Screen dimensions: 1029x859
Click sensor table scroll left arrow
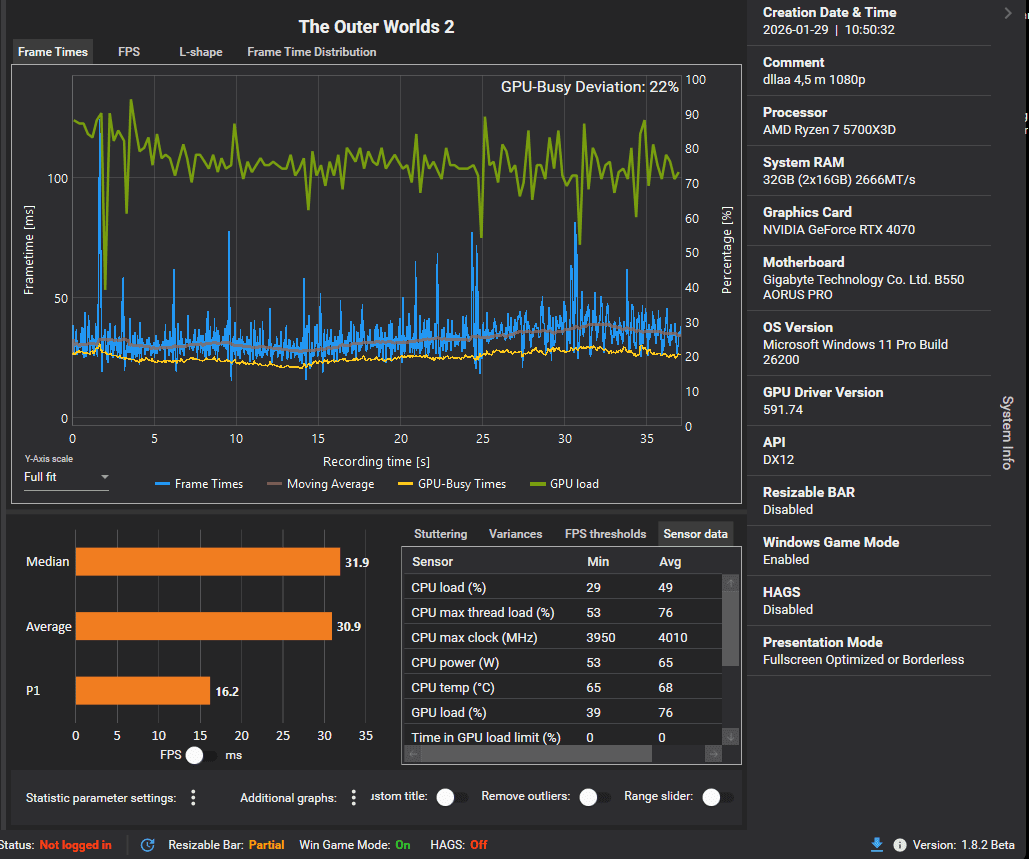[413, 754]
